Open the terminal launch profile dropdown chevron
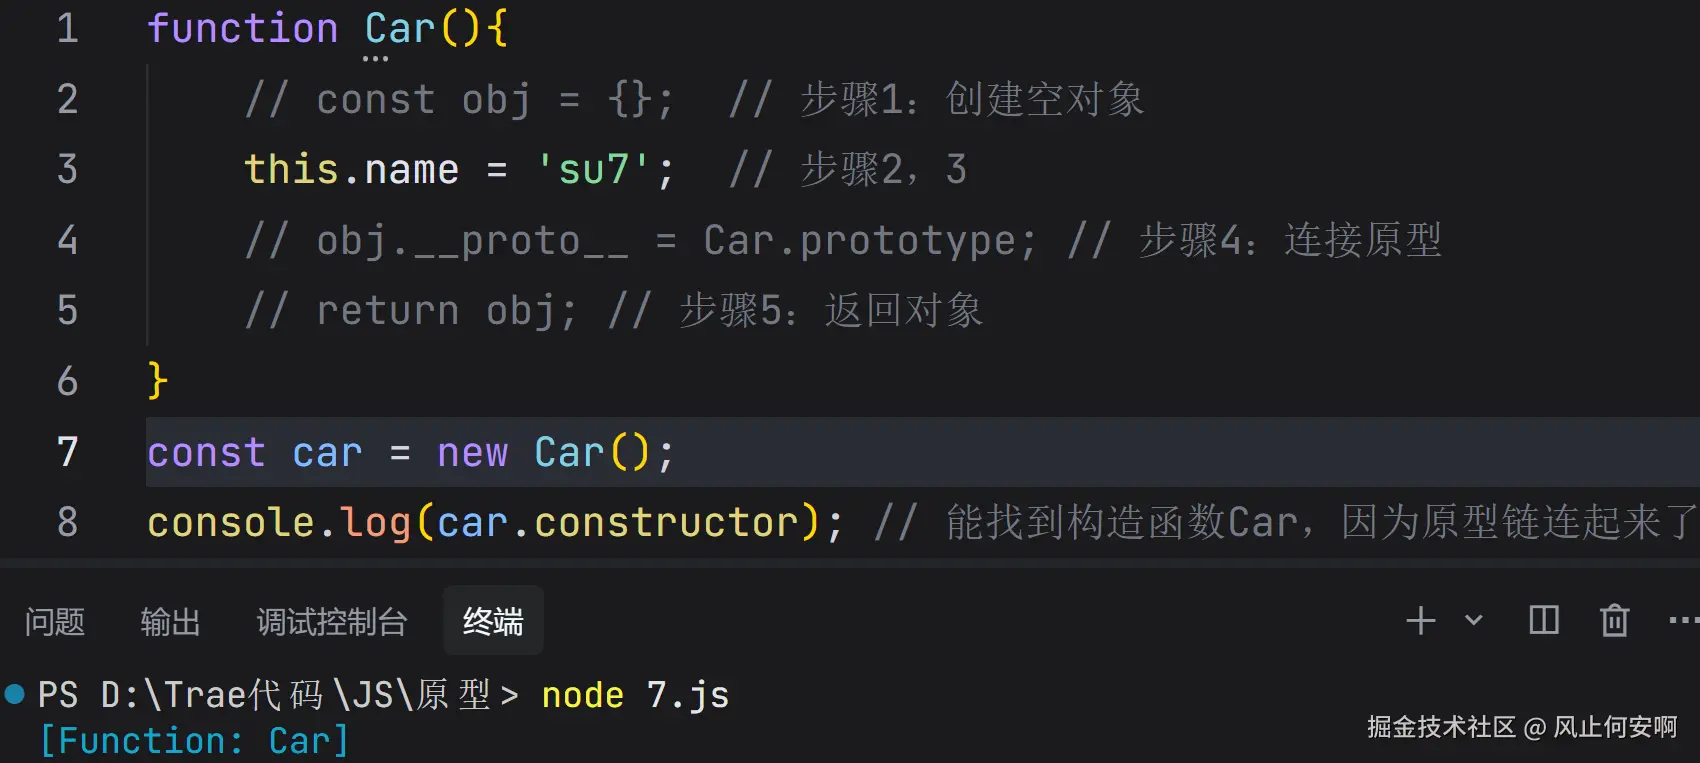The width and height of the screenshot is (1700, 763). [1473, 621]
